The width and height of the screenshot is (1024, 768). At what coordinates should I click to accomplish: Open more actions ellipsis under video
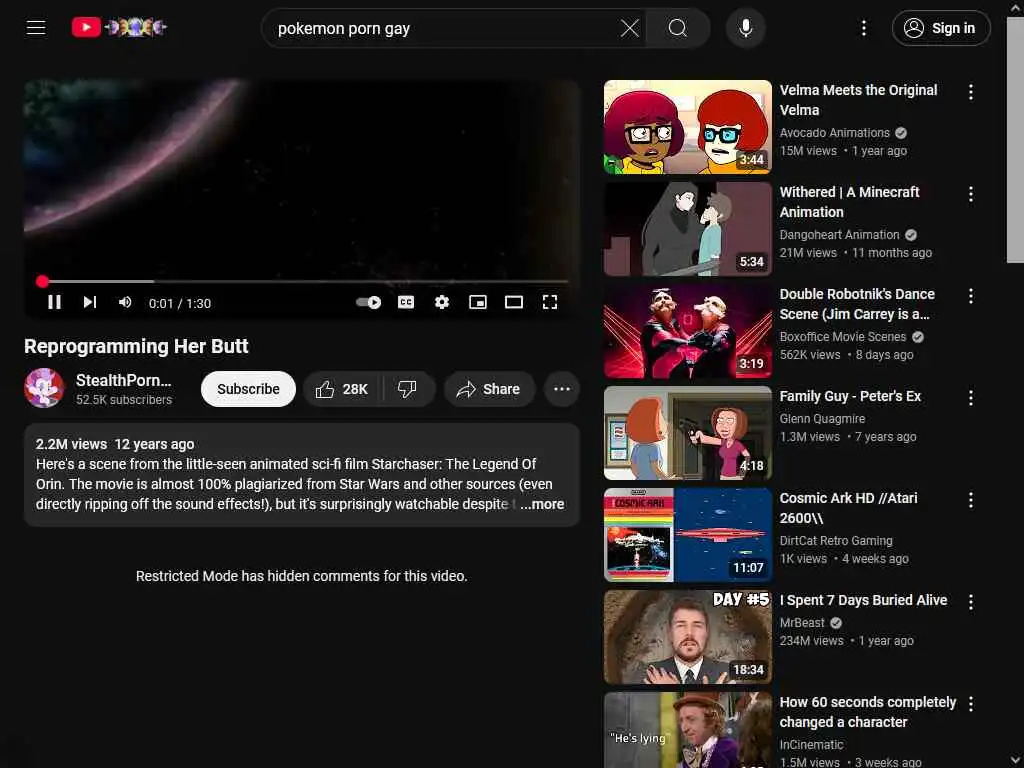tap(562, 389)
